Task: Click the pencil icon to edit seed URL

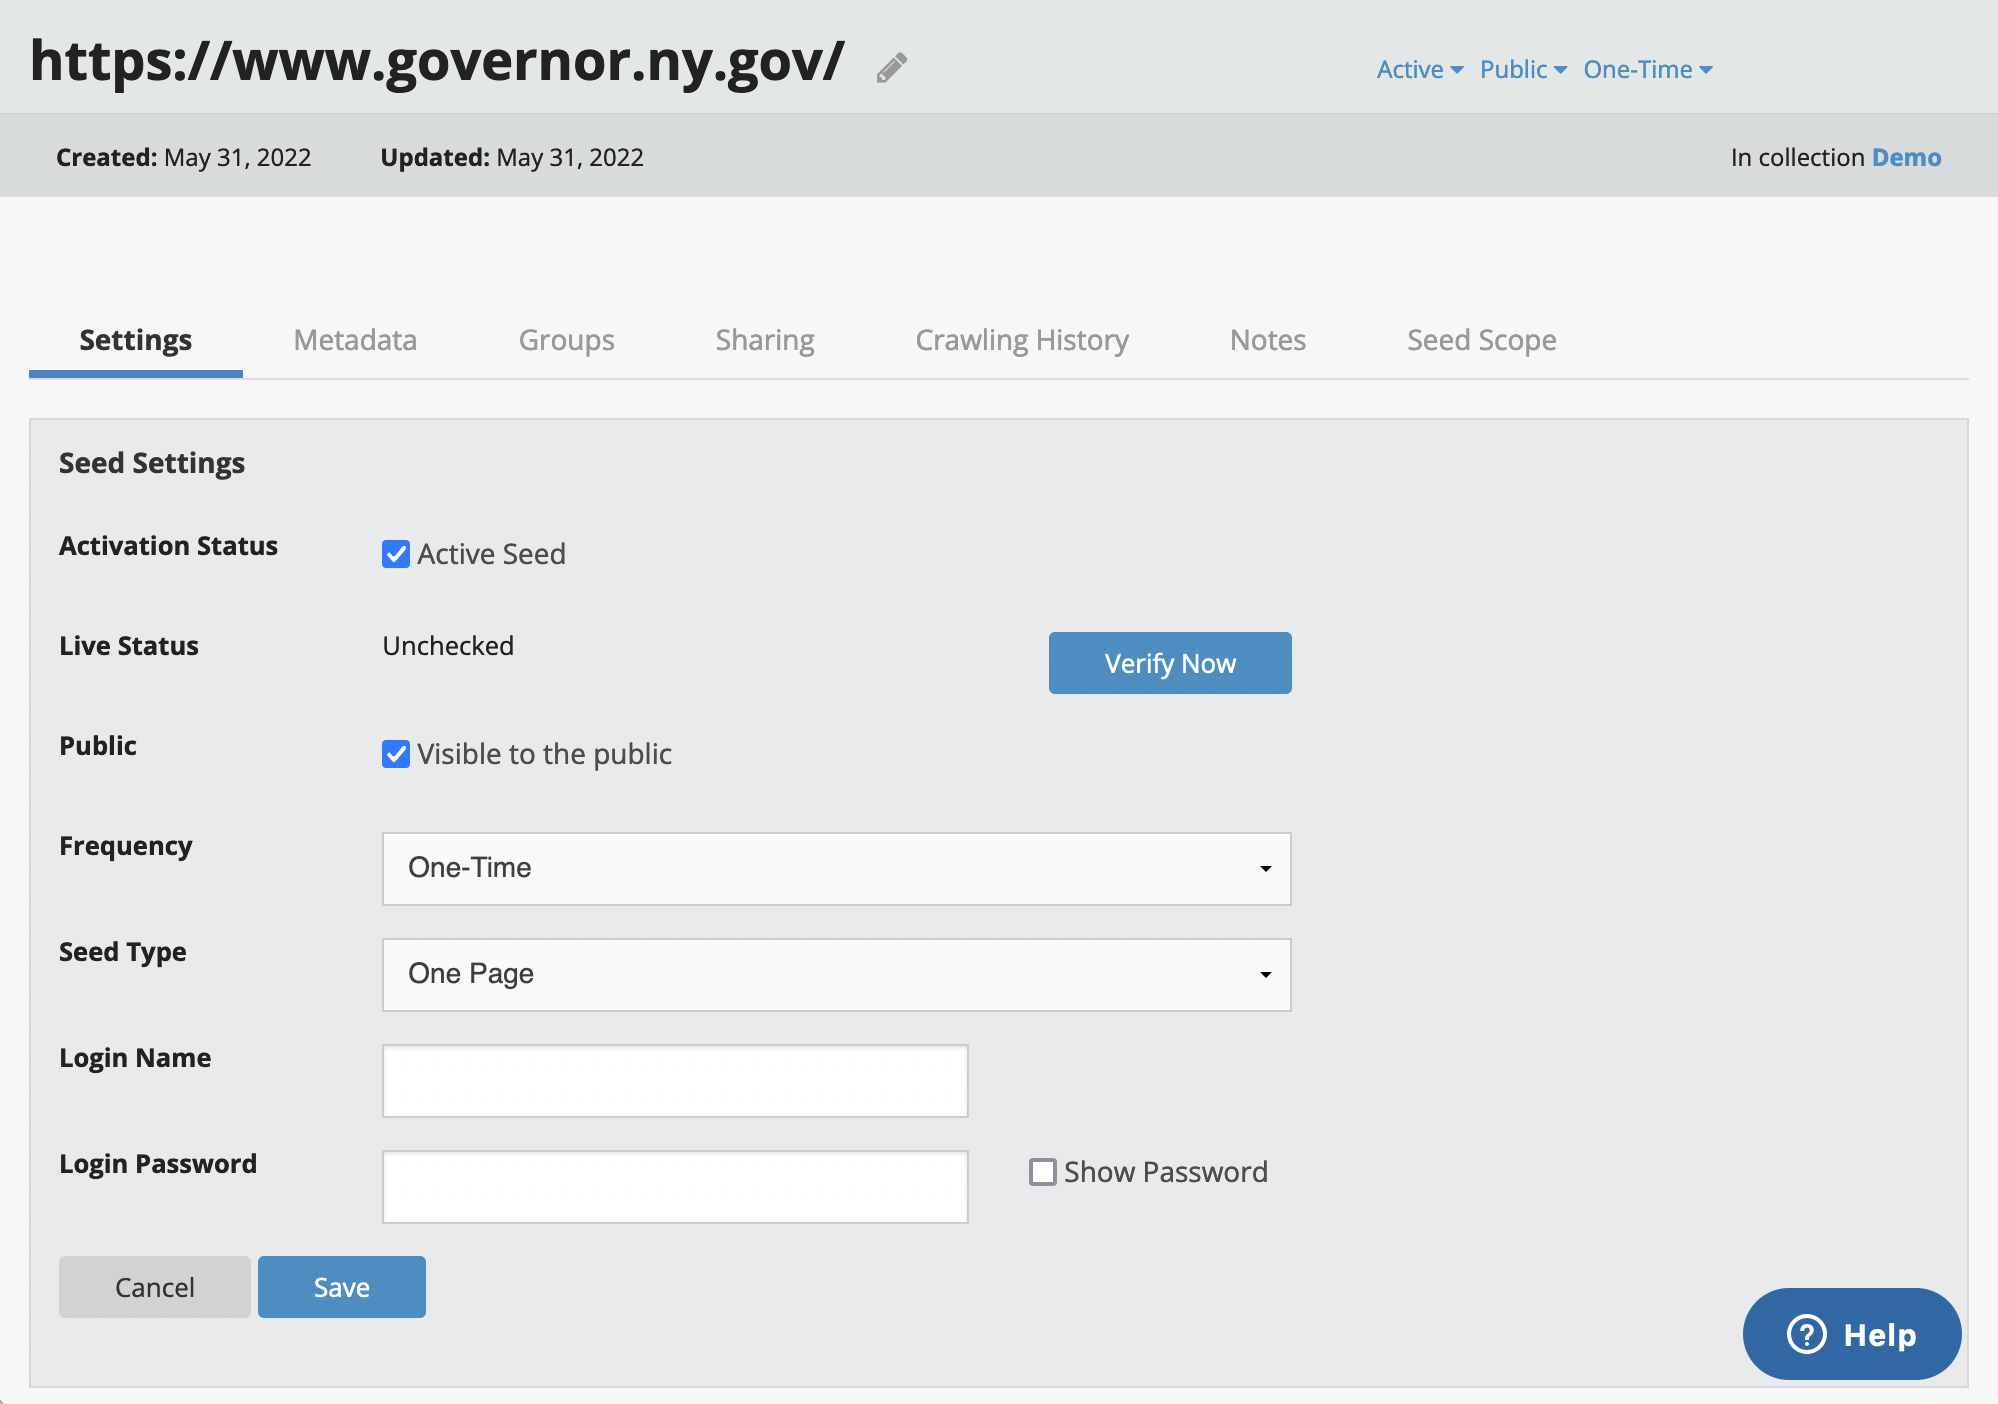Action: click(891, 67)
